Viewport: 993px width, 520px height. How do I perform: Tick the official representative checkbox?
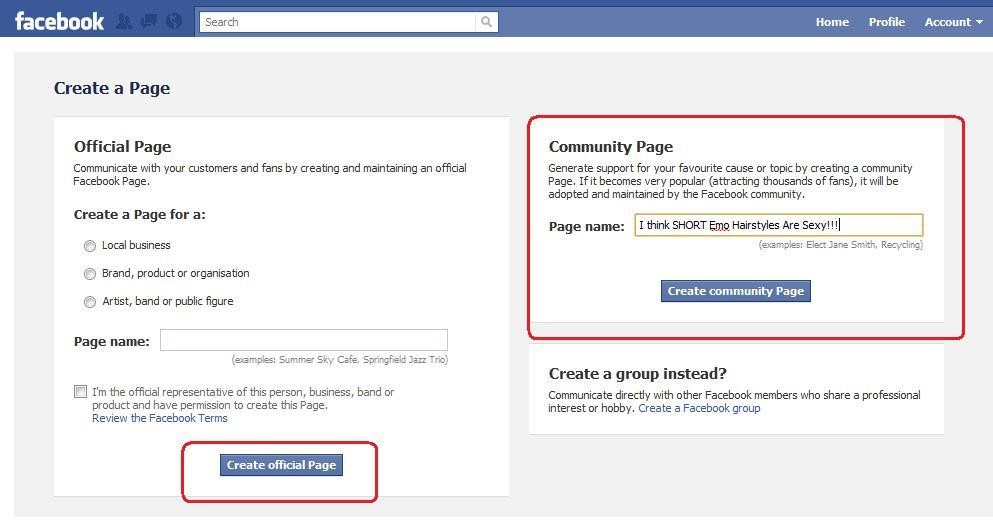pyautogui.click(x=80, y=392)
